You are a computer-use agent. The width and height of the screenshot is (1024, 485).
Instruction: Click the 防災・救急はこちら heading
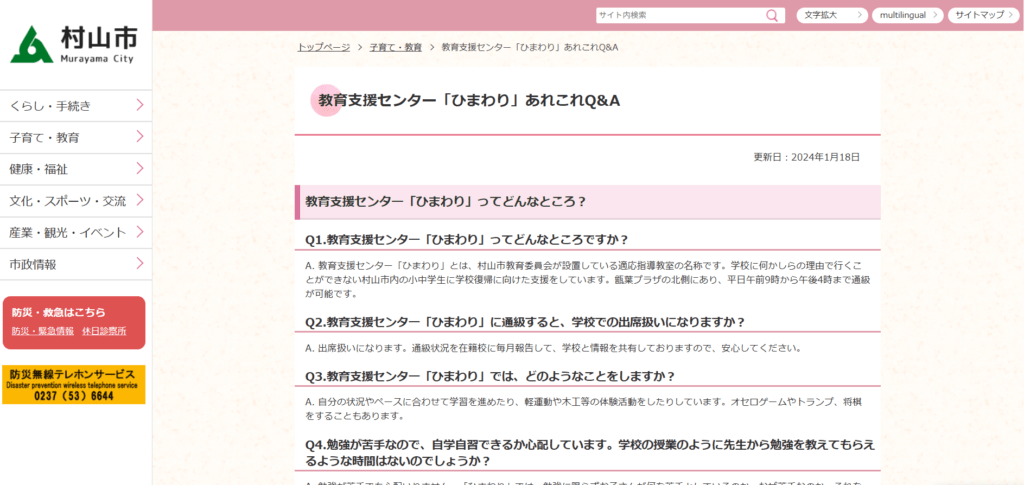pyautogui.click(x=59, y=313)
